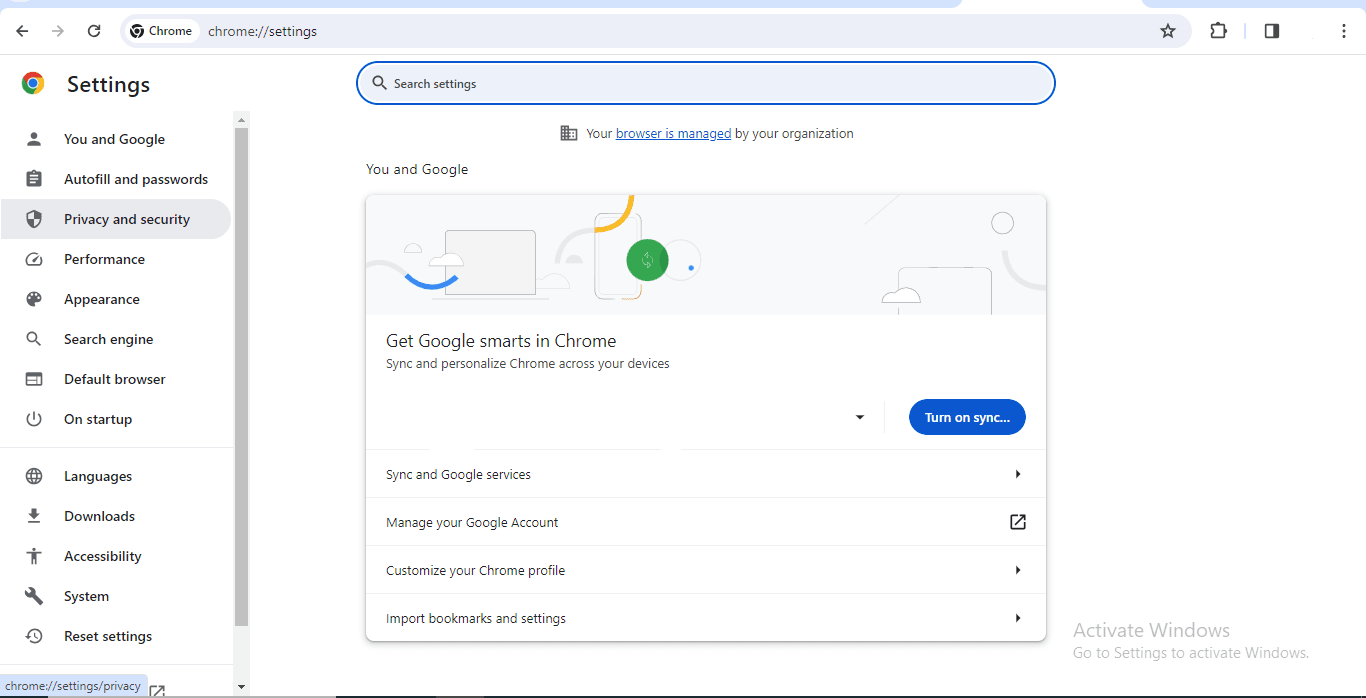Screen dimensions: 1366x698
Task: Open Manage your Google Account external-link icon
Action: (1018, 522)
